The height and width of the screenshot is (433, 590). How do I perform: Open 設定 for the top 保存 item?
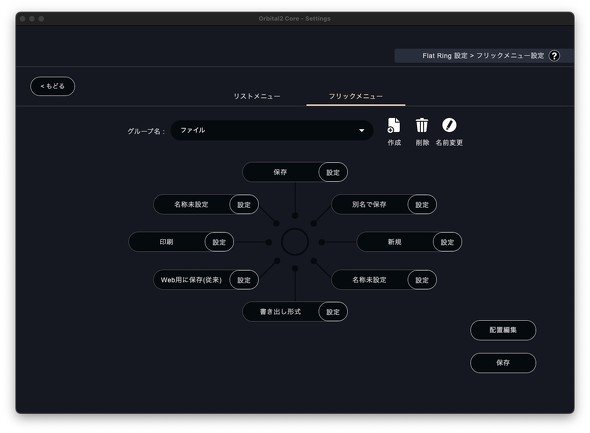coord(333,172)
